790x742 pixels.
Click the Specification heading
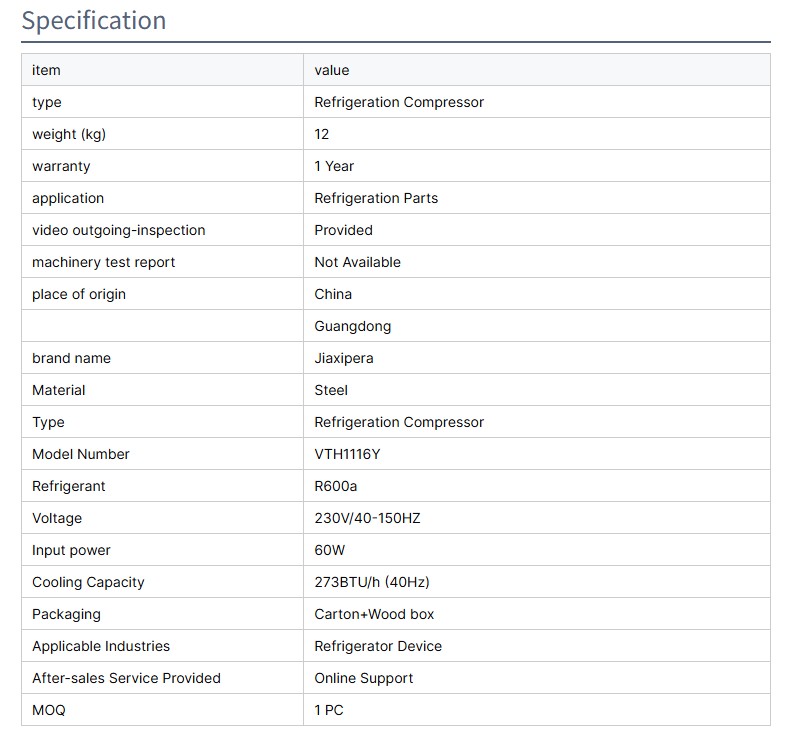94,21
